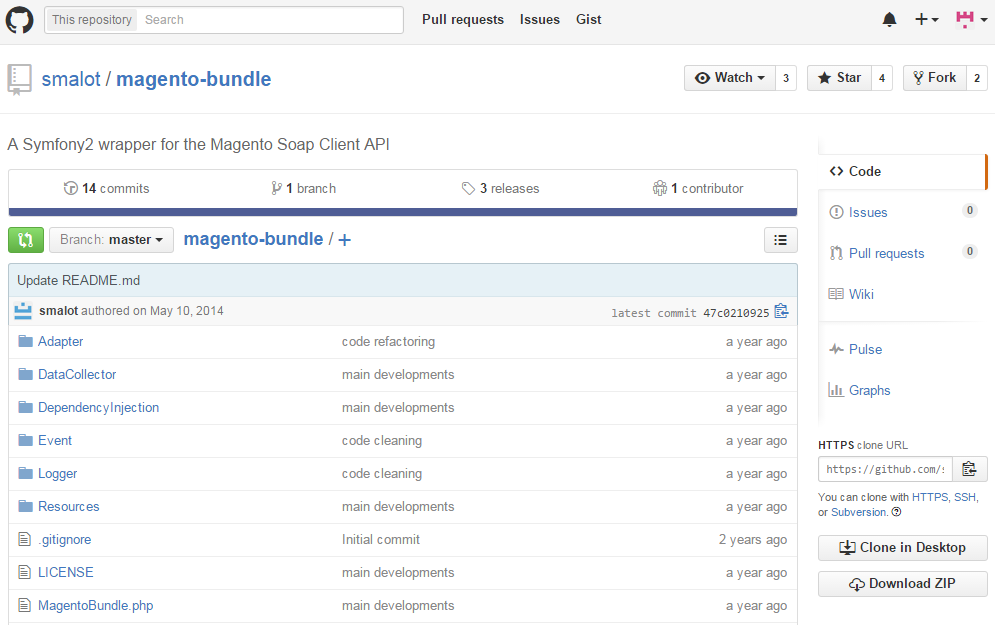Click the green compare branches icon
The width and height of the screenshot is (995, 625).
[26, 240]
